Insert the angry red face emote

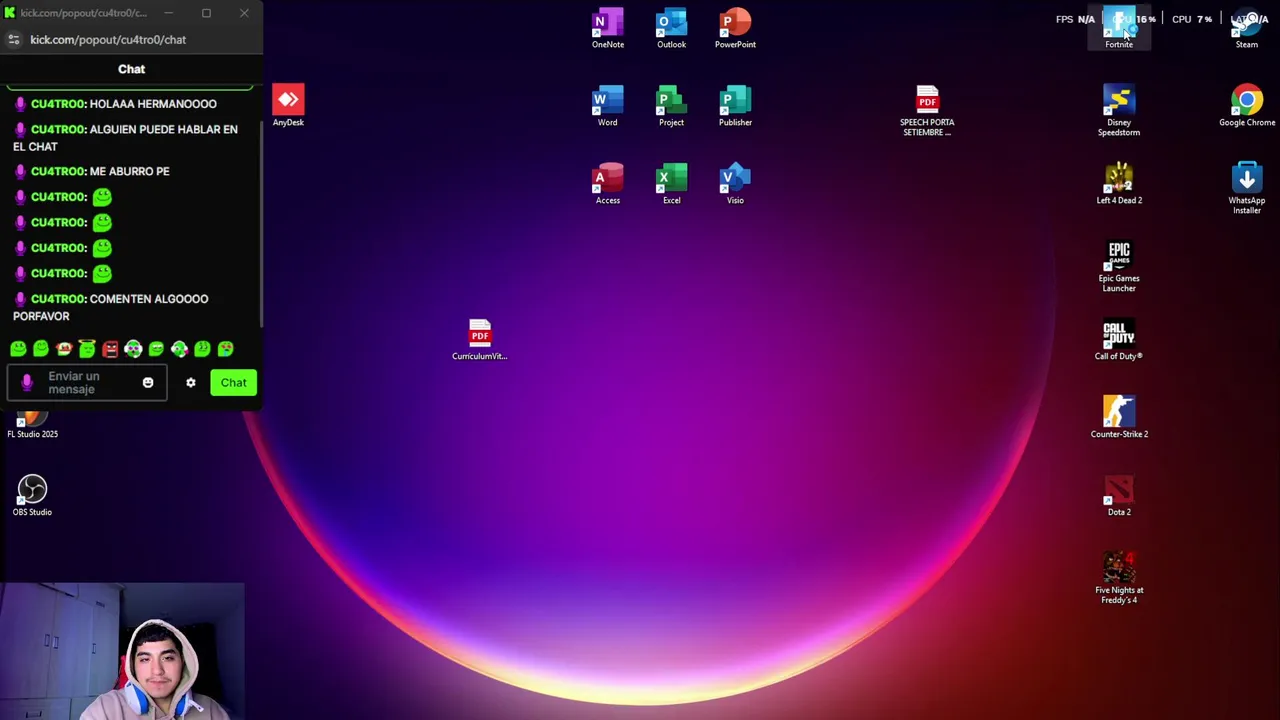click(x=110, y=349)
